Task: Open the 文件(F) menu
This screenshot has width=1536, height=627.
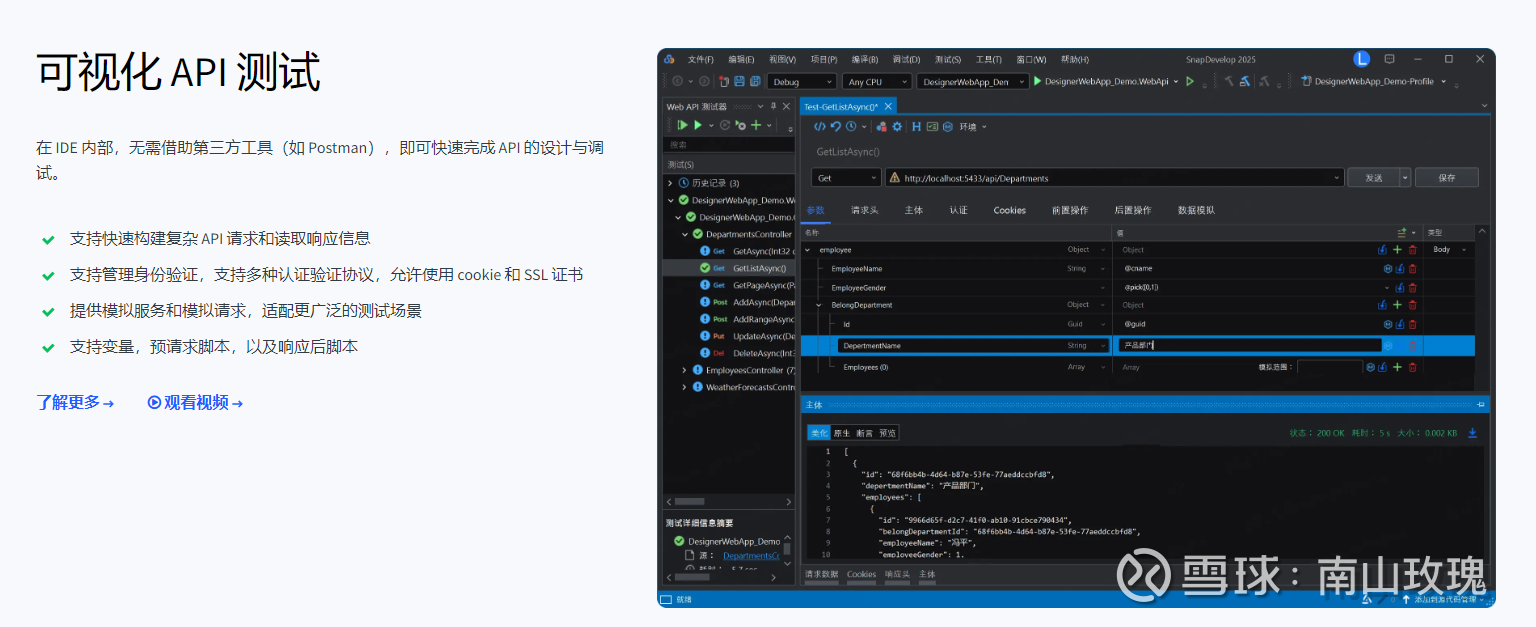Action: pos(700,59)
